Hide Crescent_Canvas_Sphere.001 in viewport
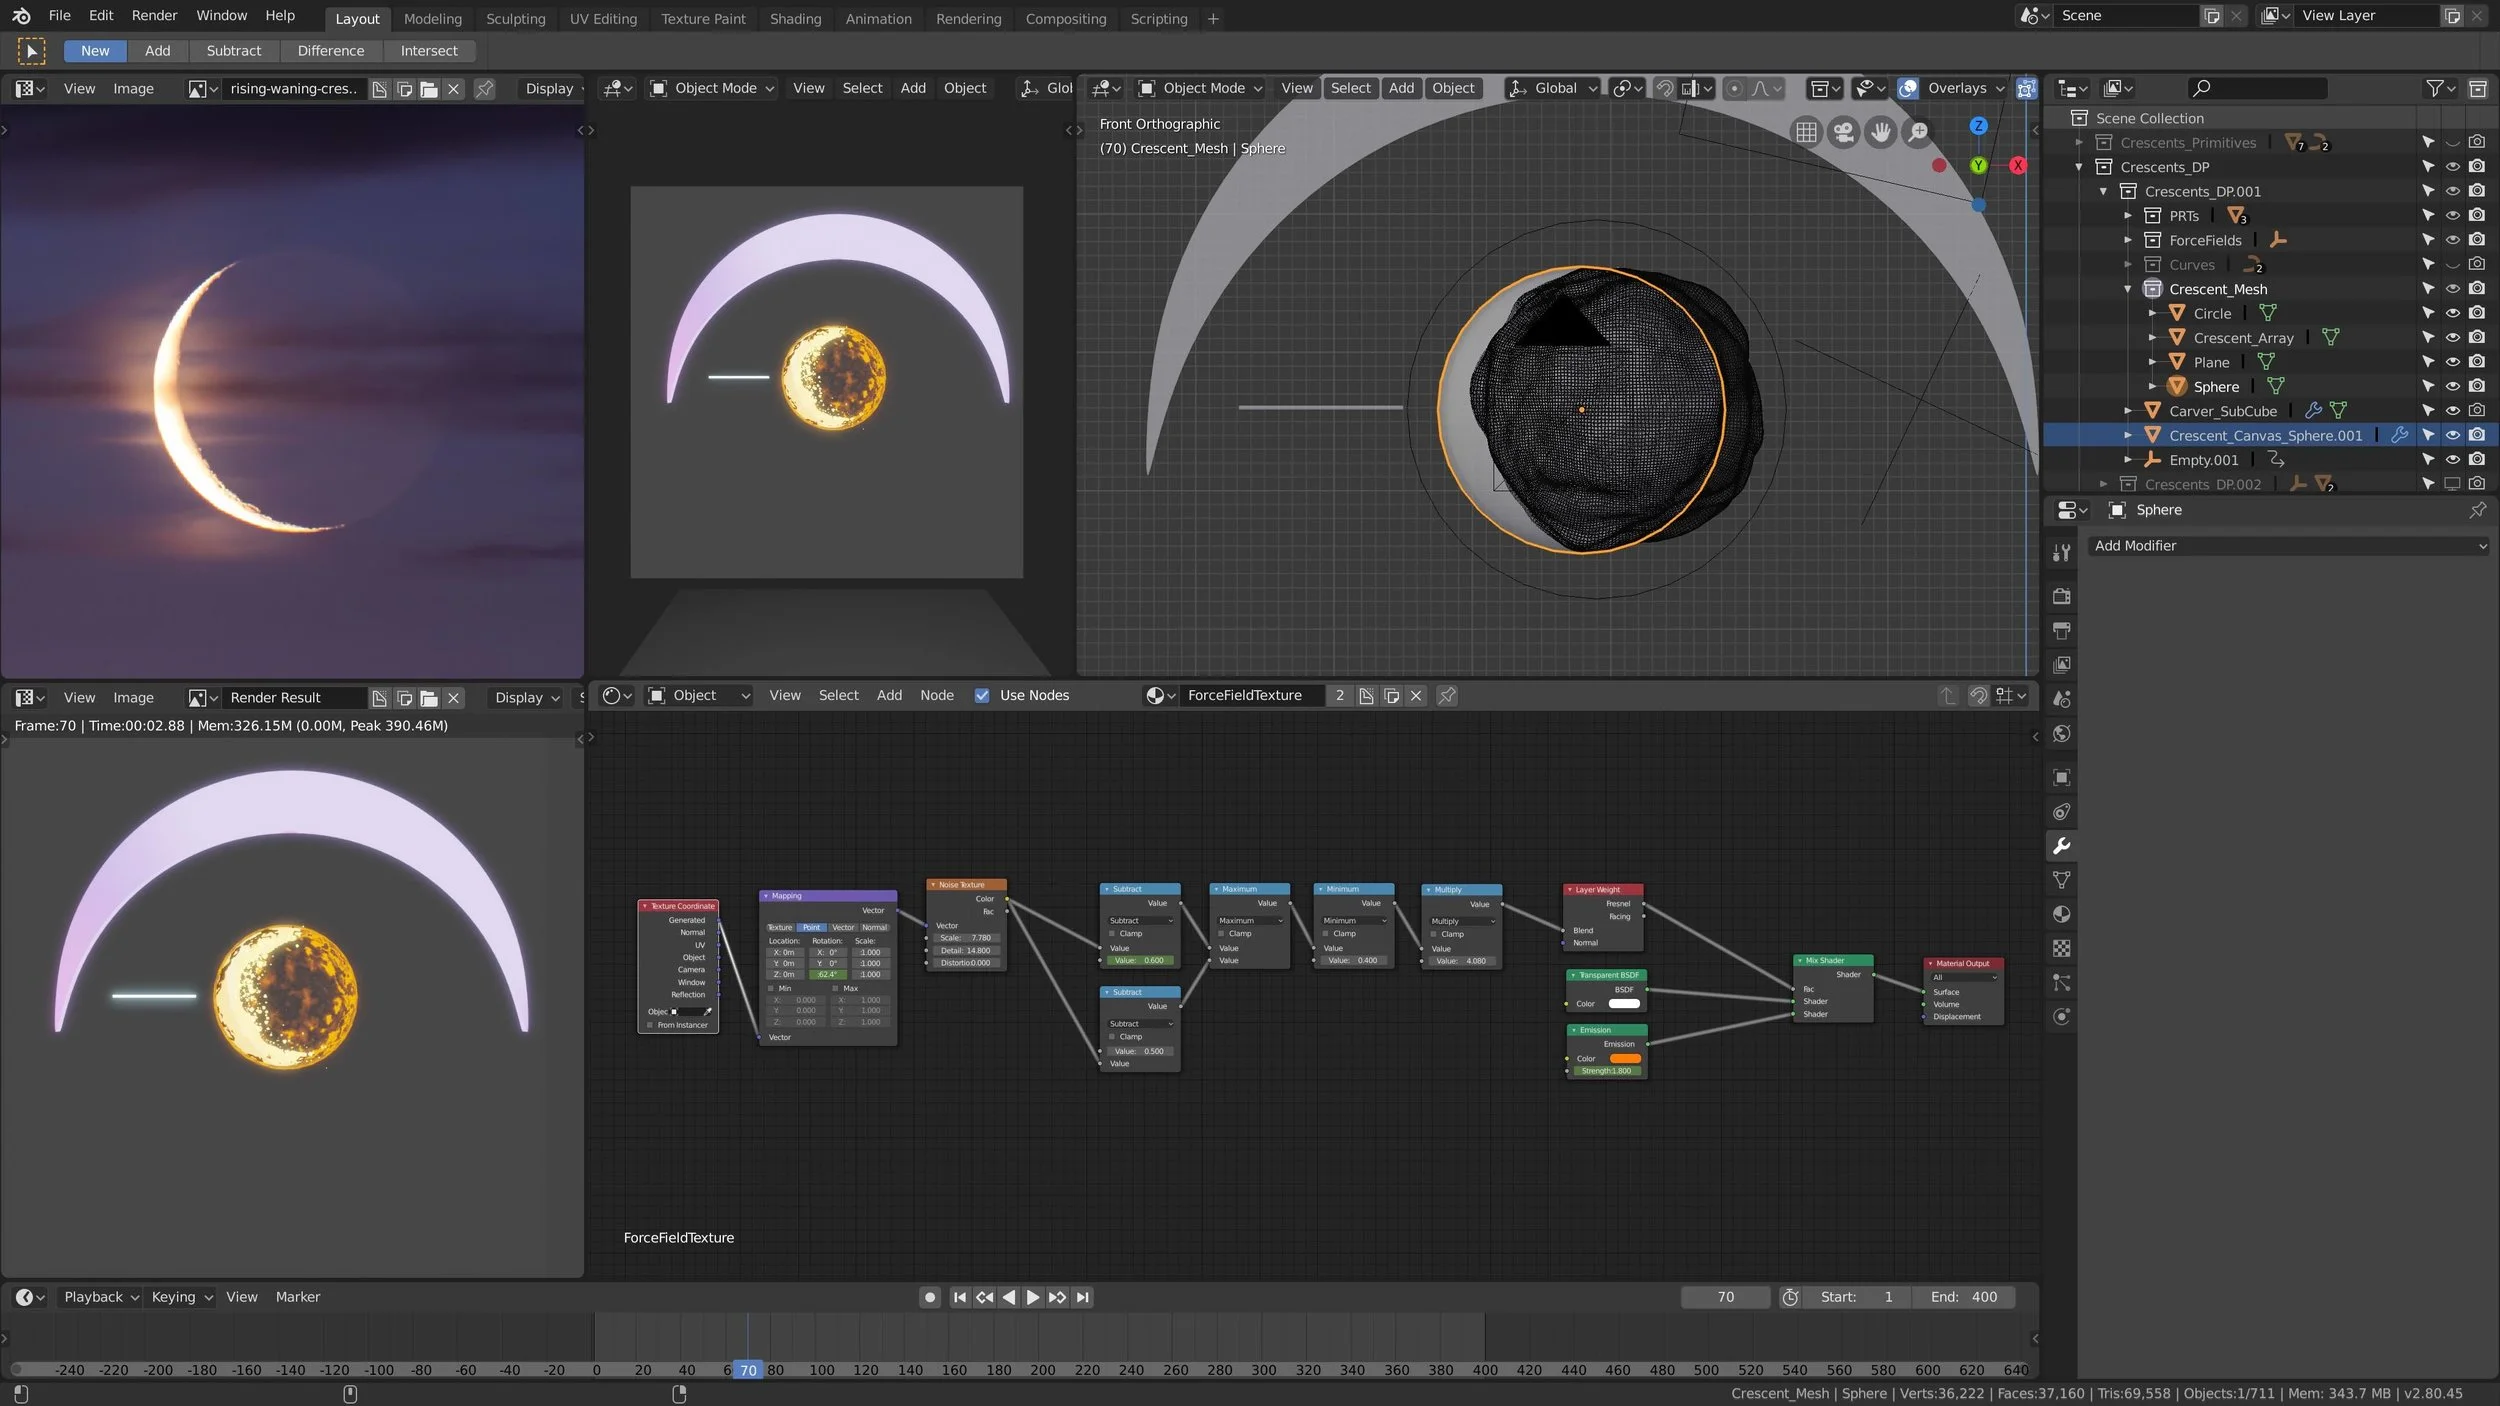The image size is (2500, 1406). tap(2453, 436)
